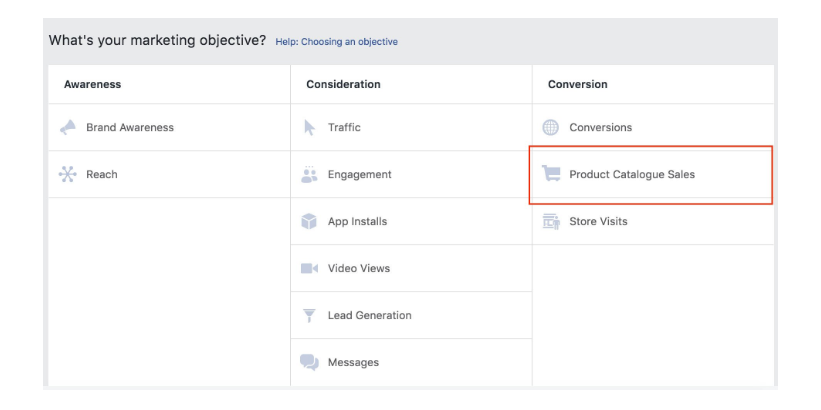Choose the Brand Awareness objective label

(130, 127)
